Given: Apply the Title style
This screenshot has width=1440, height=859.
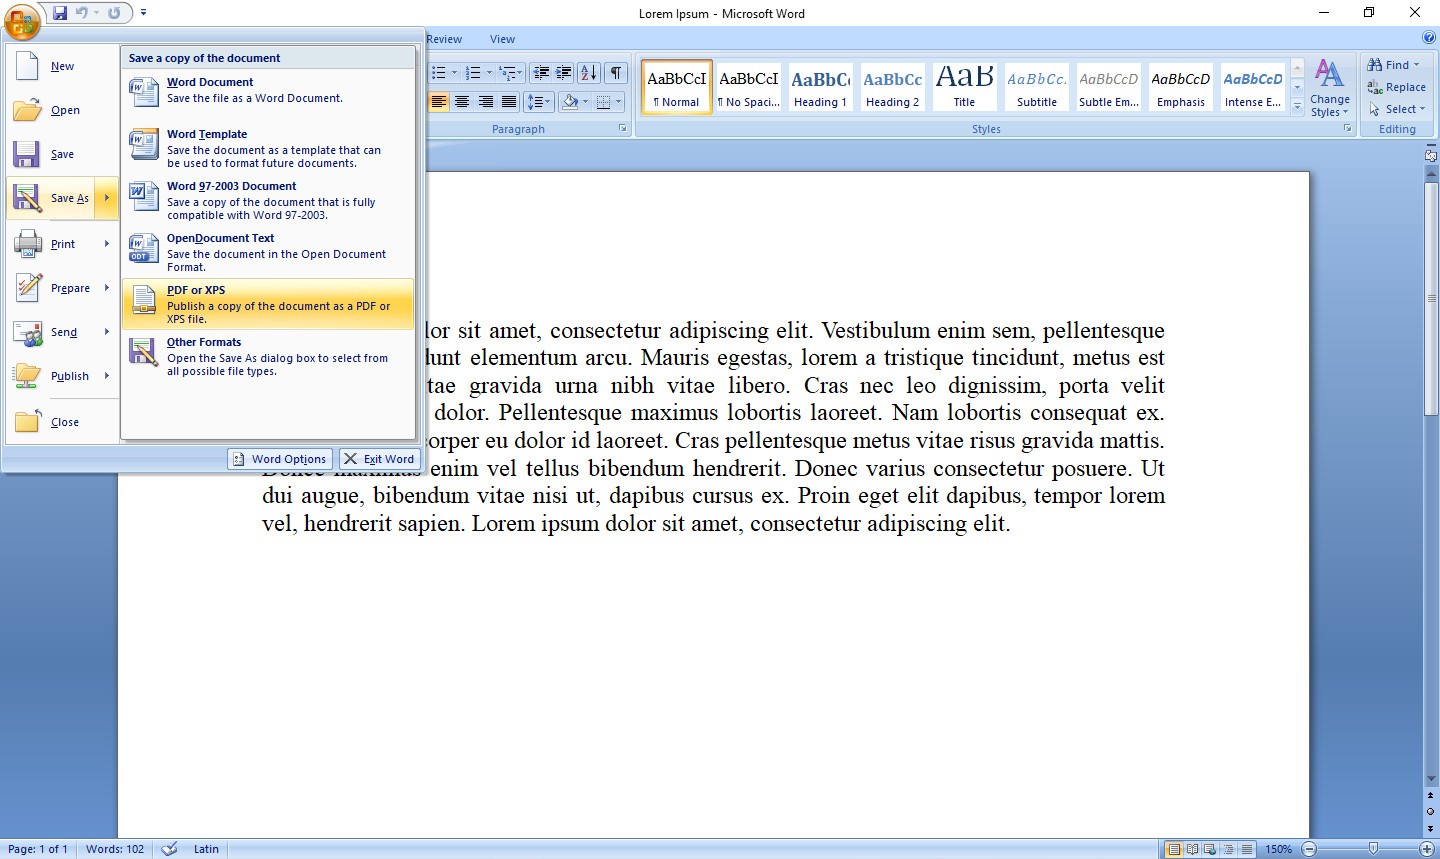Looking at the screenshot, I should 965,87.
